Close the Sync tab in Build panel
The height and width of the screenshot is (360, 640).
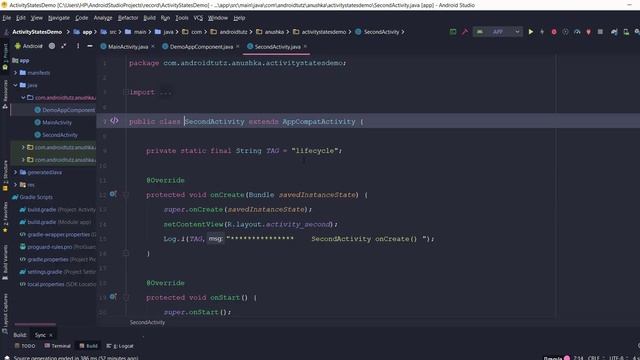point(51,335)
